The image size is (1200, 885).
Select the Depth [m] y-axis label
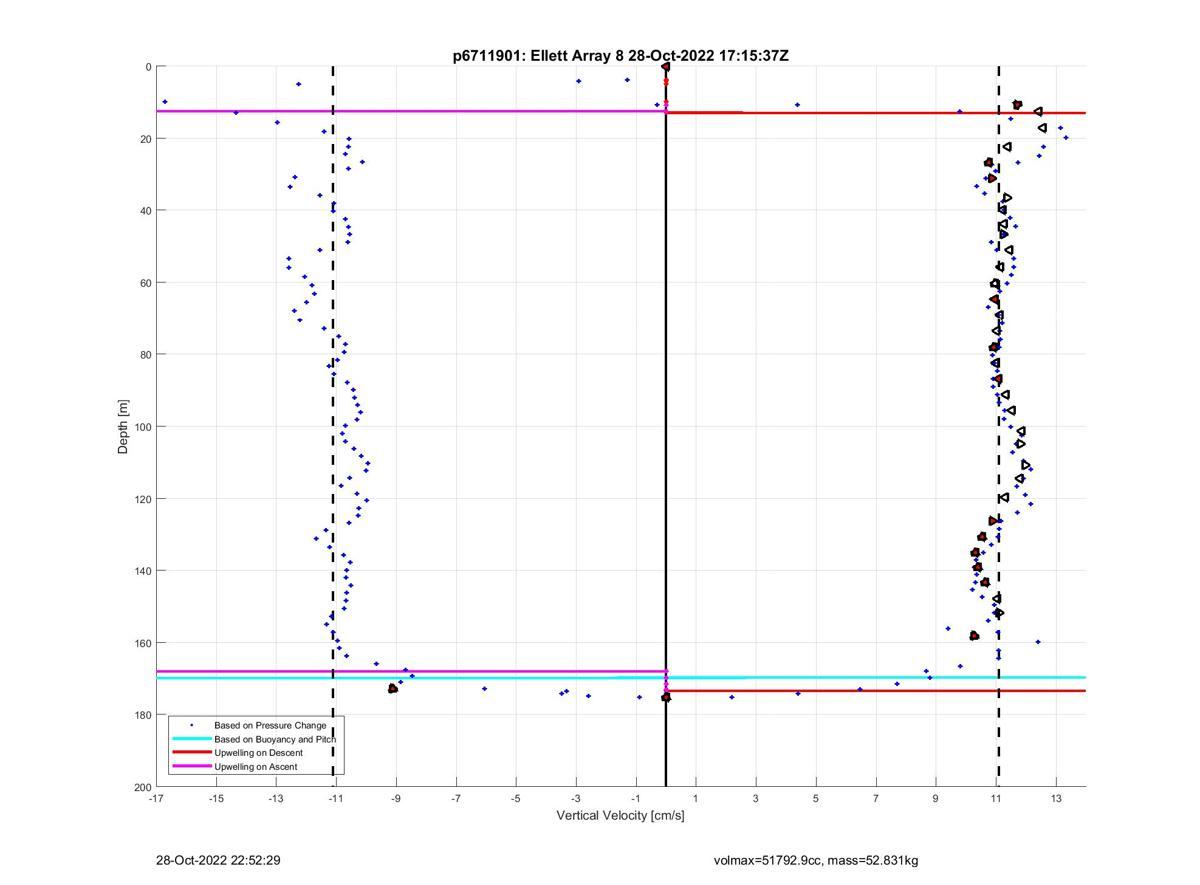pyautogui.click(x=124, y=427)
